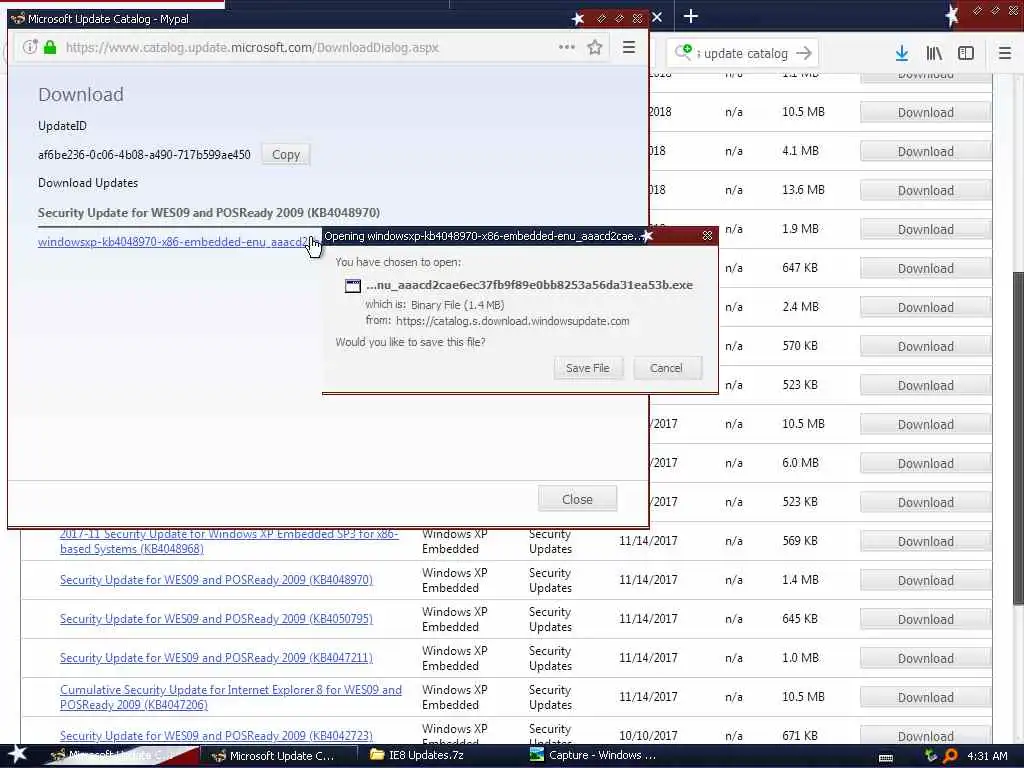The image size is (1024, 768).
Task: Open KB4050795 update link
Action: (x=216, y=619)
